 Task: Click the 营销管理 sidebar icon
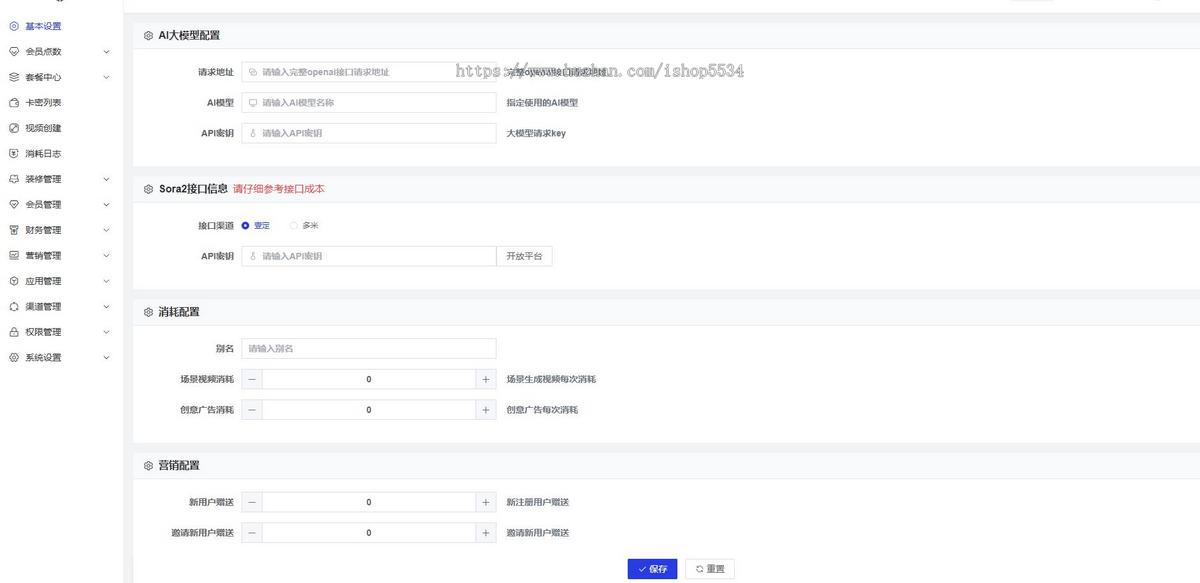pos(14,255)
